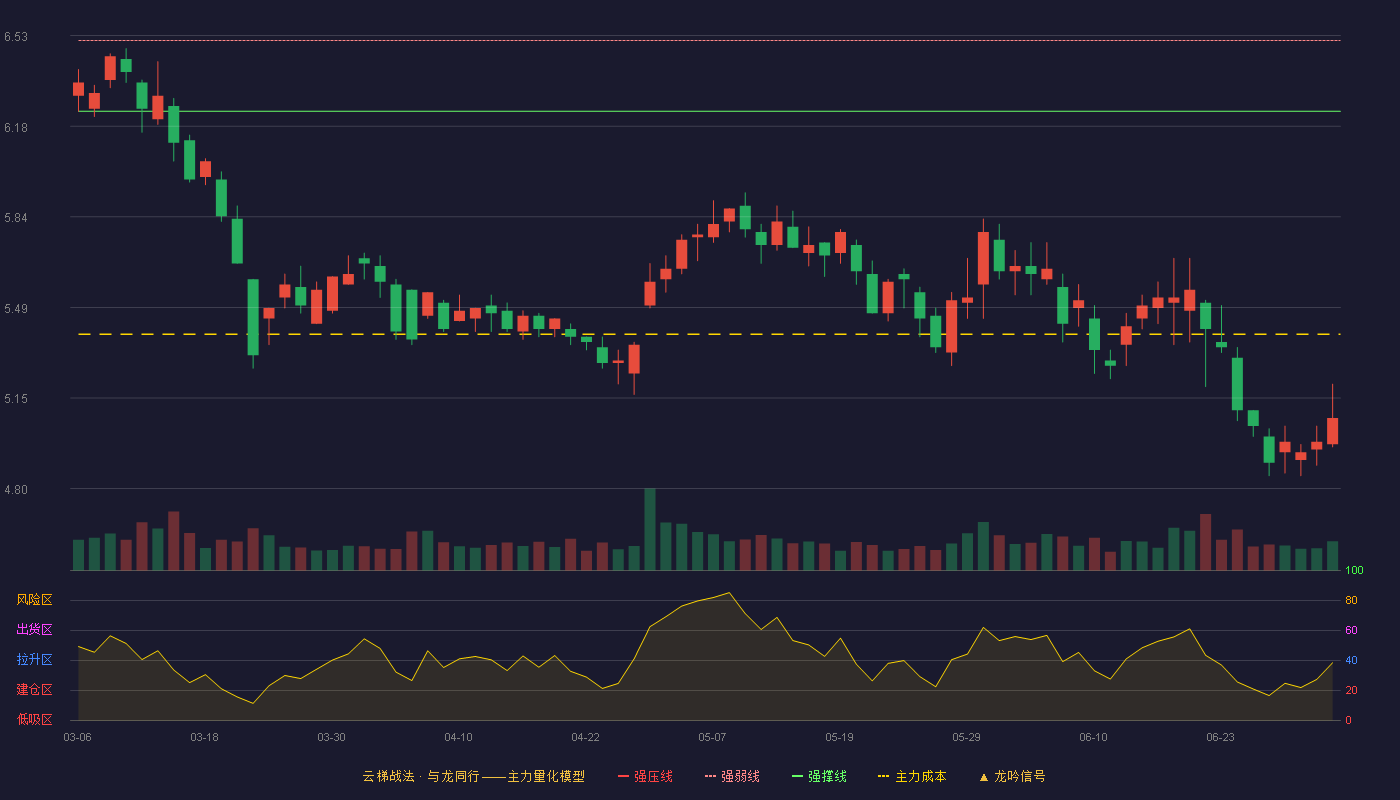
Task: Click the 拉升区 zone label
Action: pyautogui.click(x=34, y=660)
